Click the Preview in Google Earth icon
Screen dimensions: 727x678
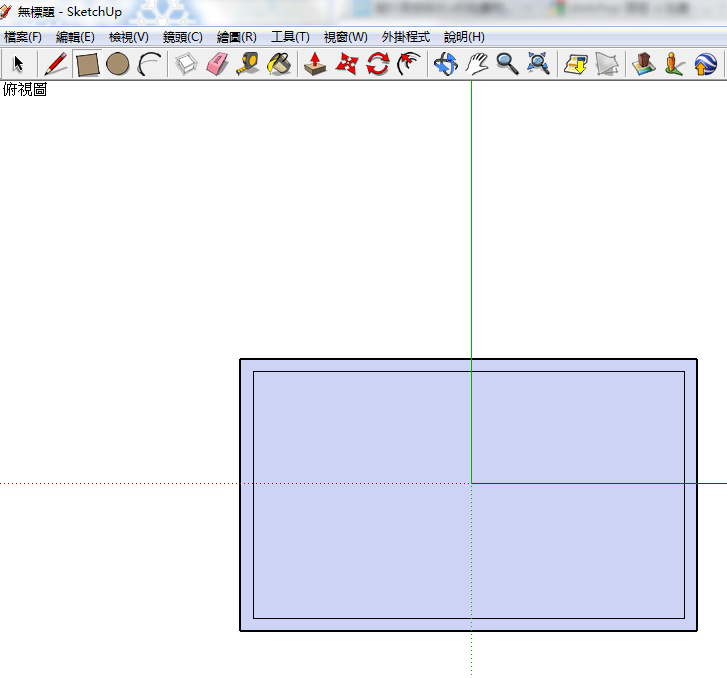pyautogui.click(x=706, y=64)
